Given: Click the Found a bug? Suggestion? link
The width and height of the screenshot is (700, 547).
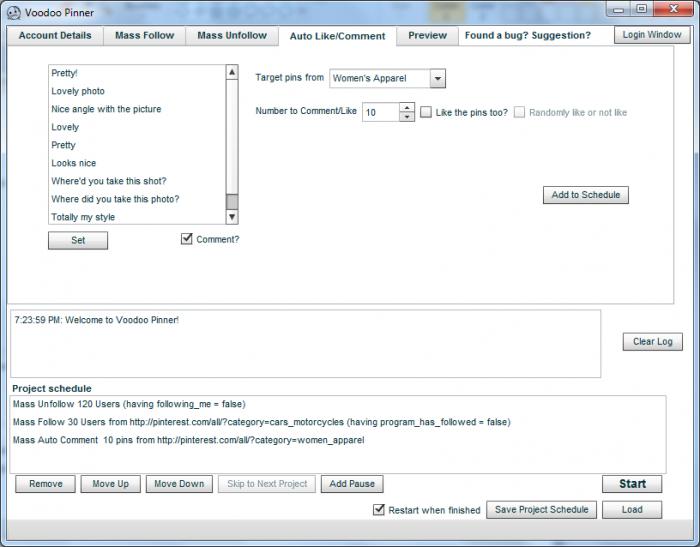Looking at the screenshot, I should pos(528,36).
